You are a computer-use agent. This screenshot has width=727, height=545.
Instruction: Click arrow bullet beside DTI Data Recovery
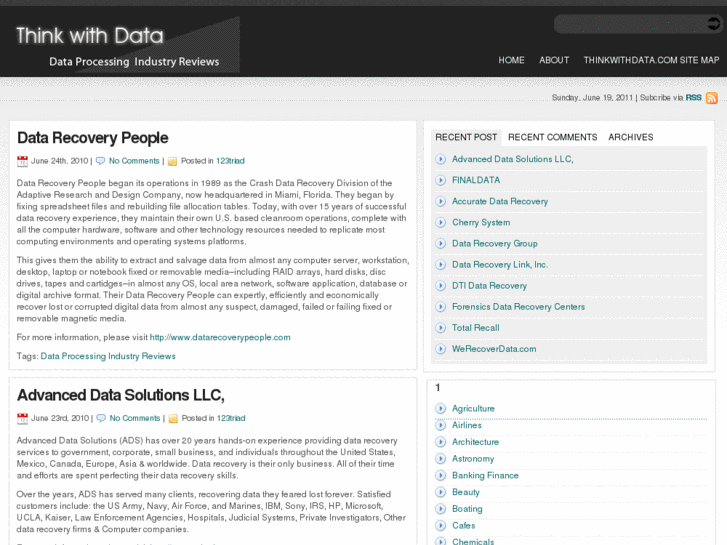(x=440, y=286)
